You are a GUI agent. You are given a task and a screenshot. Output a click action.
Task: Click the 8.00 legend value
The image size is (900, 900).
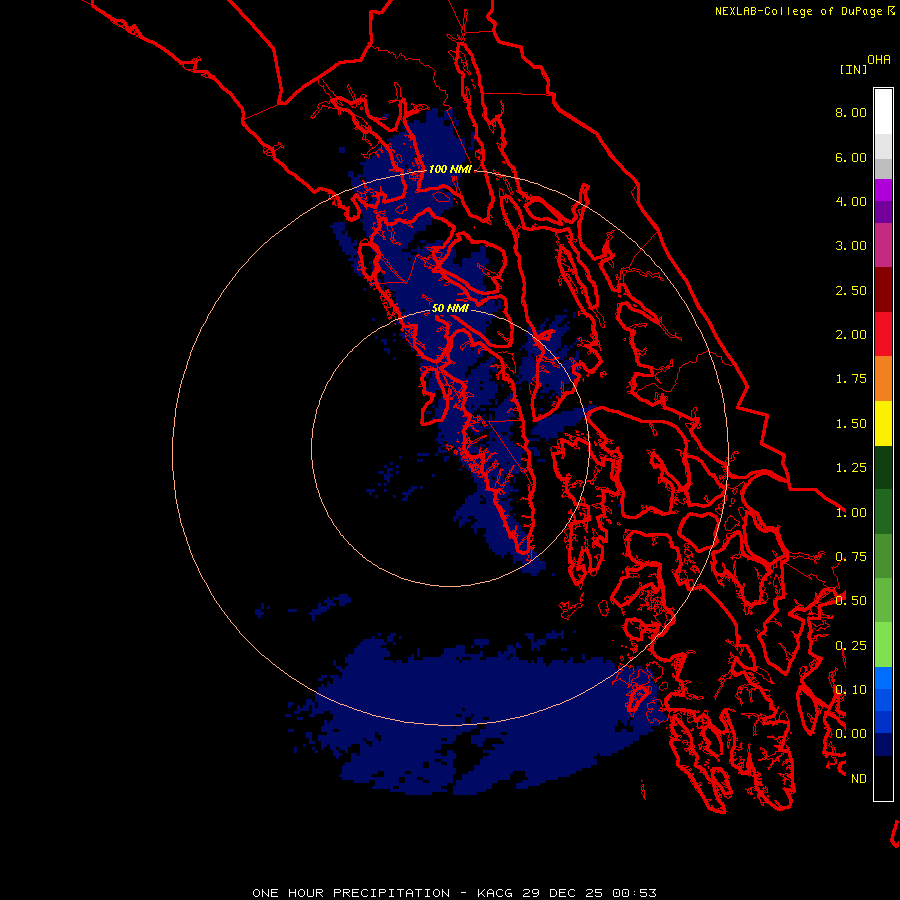coord(851,112)
